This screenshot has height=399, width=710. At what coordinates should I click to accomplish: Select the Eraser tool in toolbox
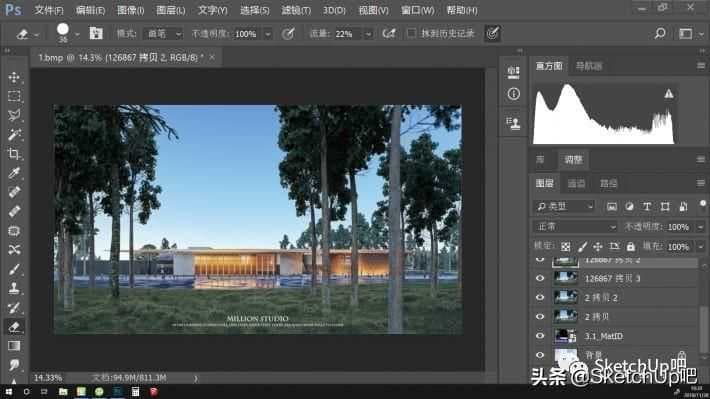(14, 327)
